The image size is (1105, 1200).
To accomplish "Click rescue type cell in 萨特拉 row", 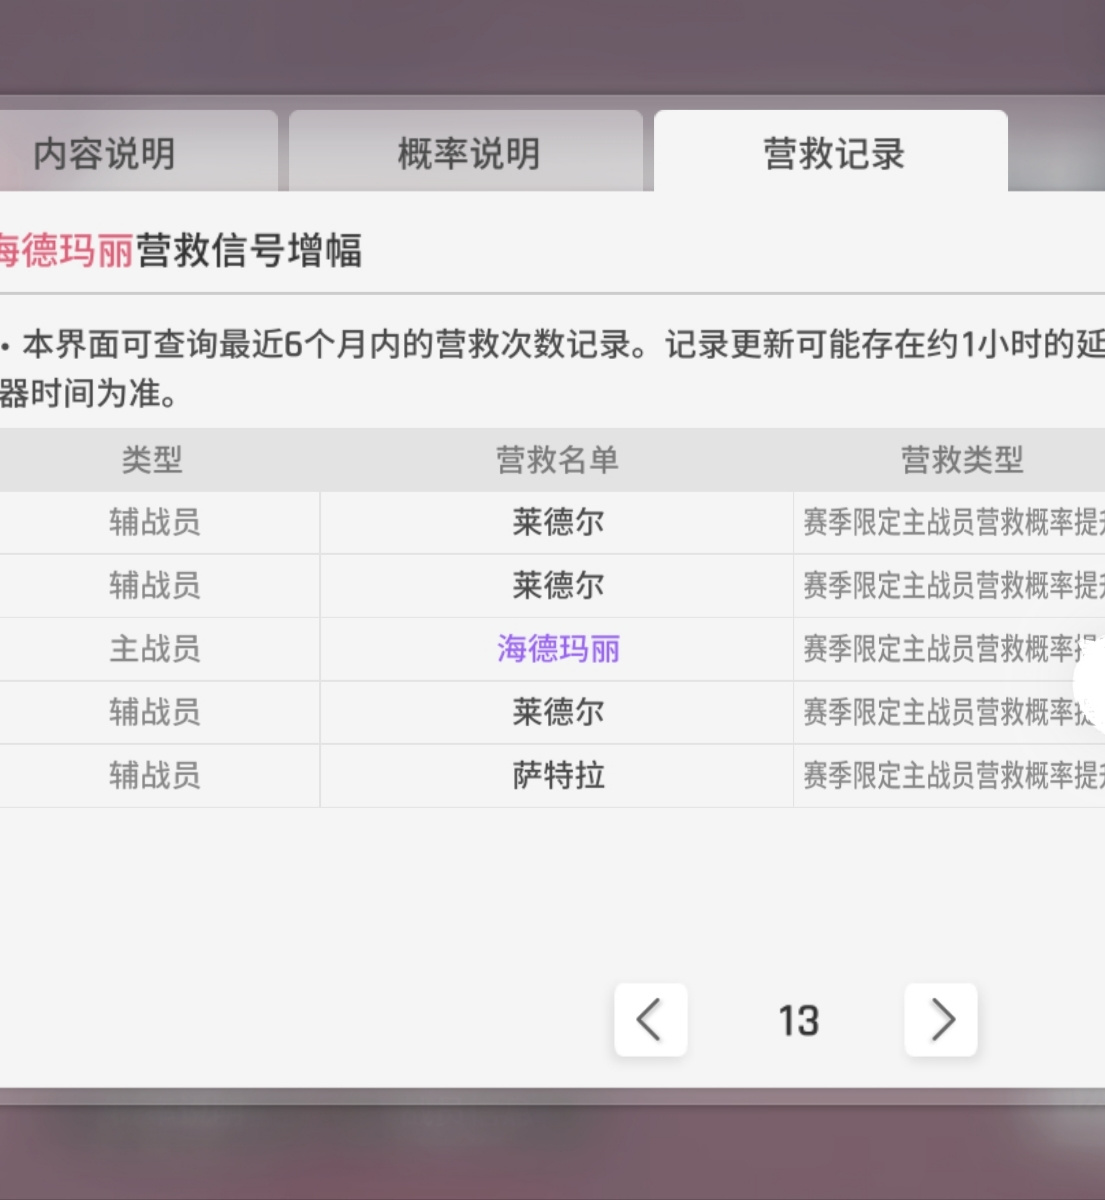I will 950,775.
